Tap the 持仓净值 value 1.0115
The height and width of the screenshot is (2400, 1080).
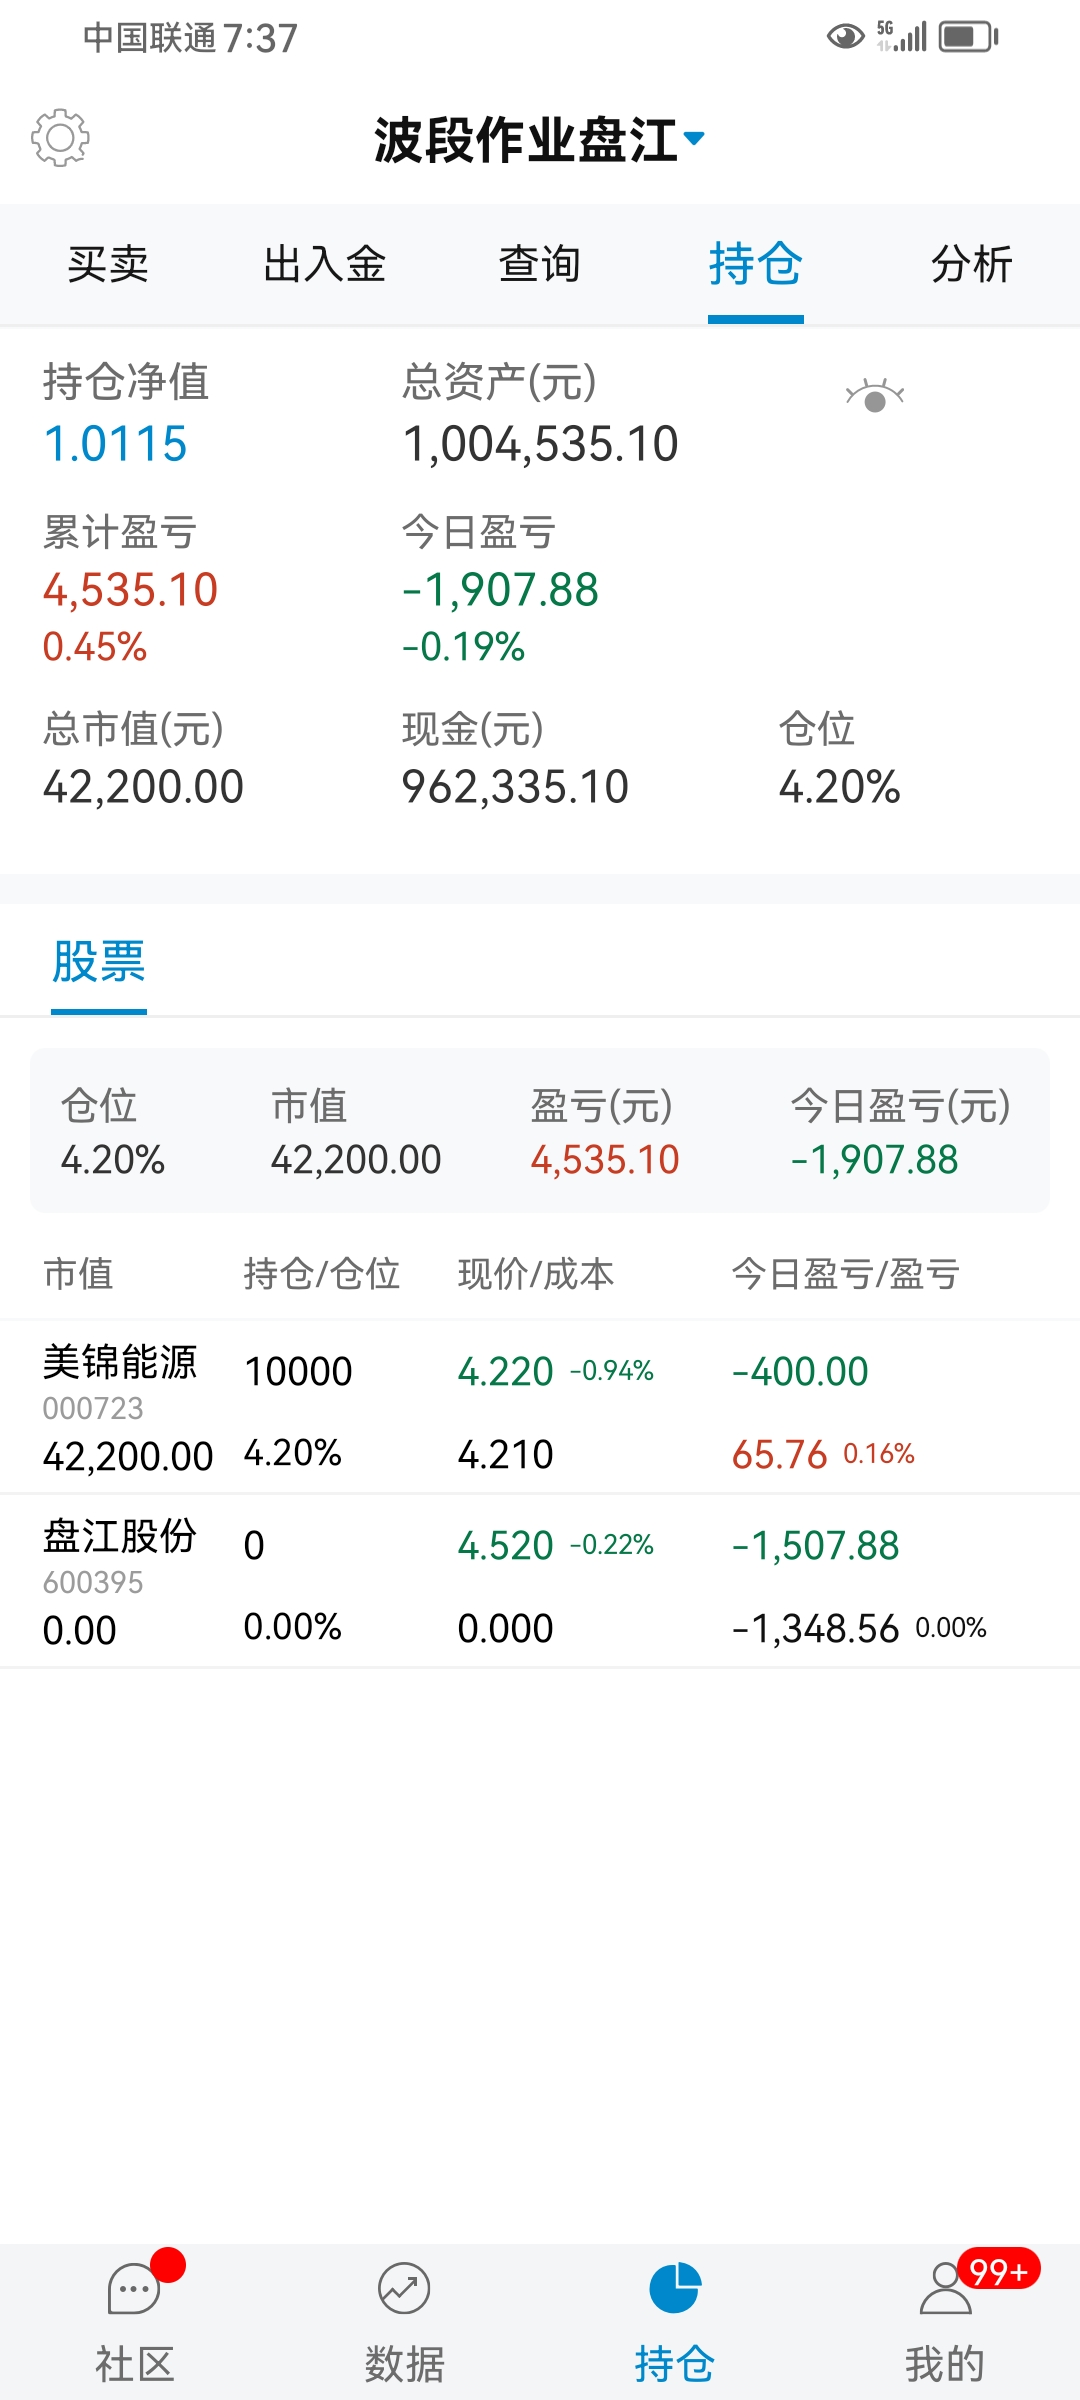point(116,444)
